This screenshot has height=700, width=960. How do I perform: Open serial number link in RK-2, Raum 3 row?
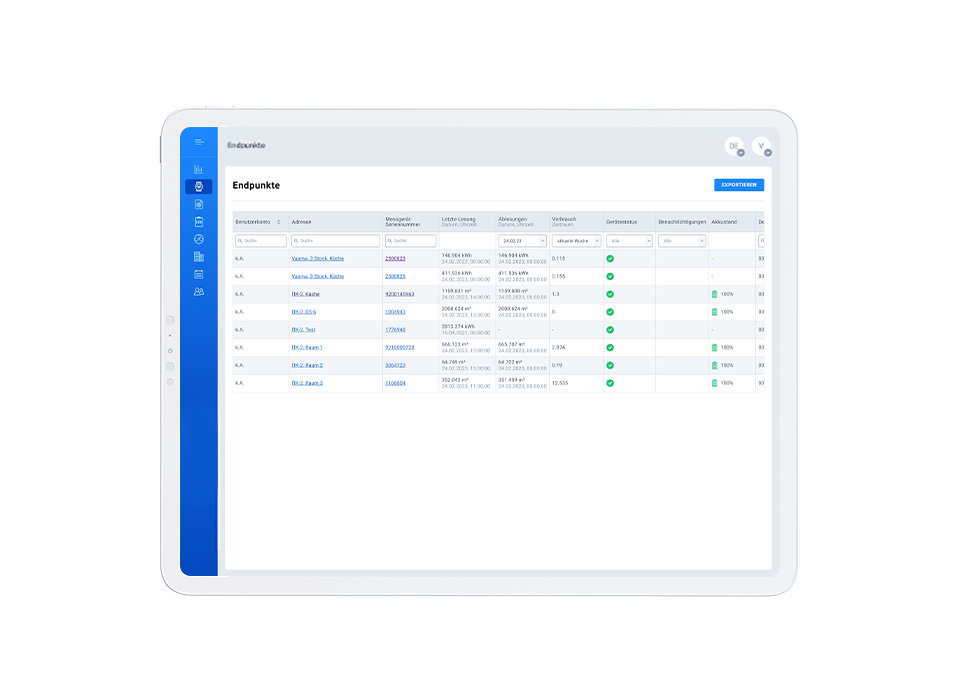click(x=396, y=383)
